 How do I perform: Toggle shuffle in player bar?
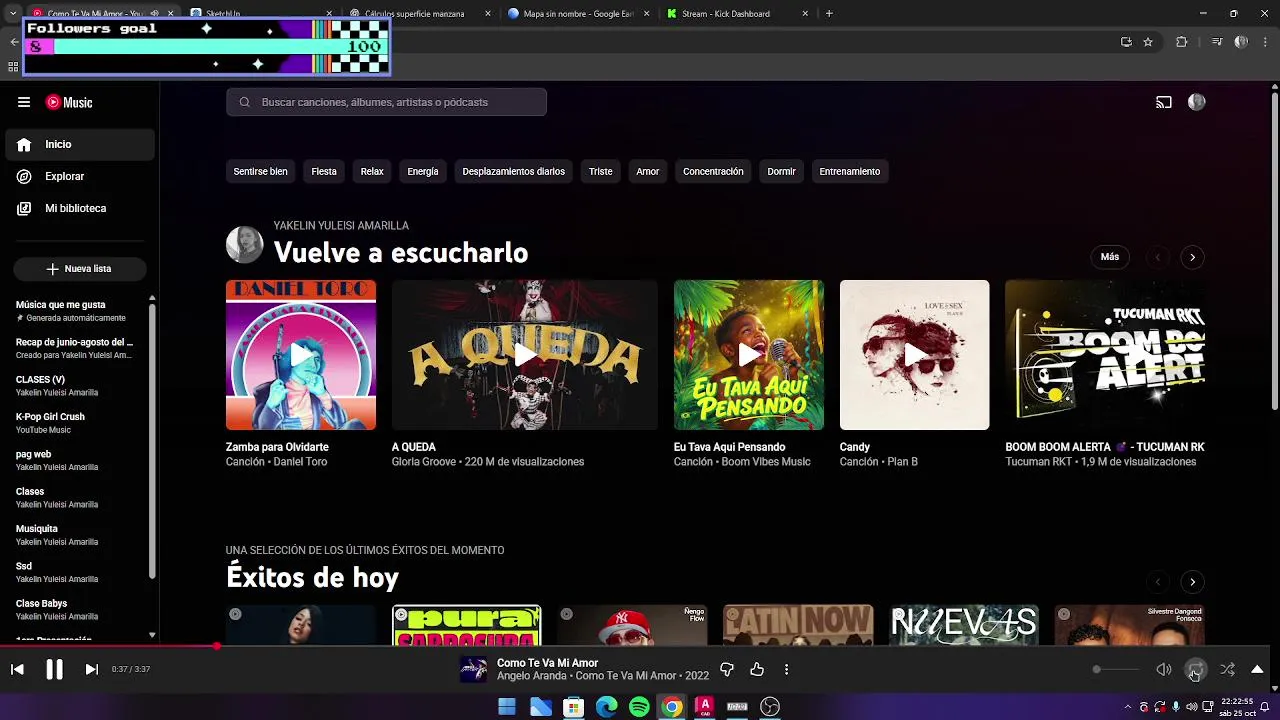(x=1227, y=669)
